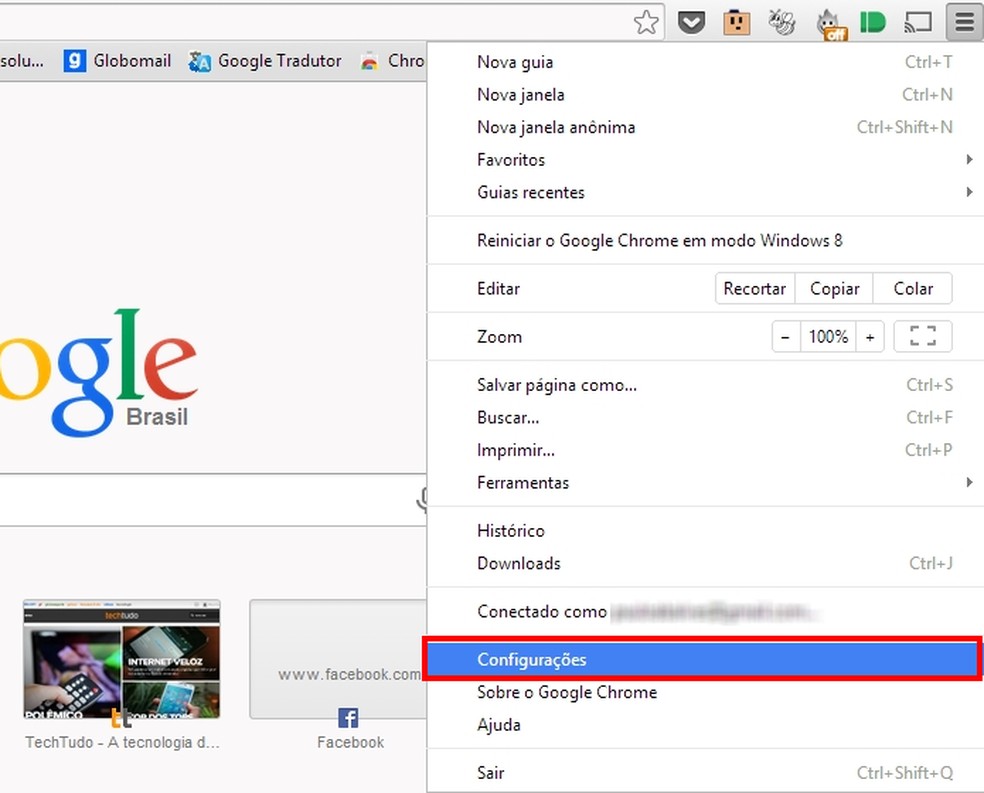Click the Copiar button in Editar row
This screenshot has height=793, width=984.
pyautogui.click(x=833, y=288)
